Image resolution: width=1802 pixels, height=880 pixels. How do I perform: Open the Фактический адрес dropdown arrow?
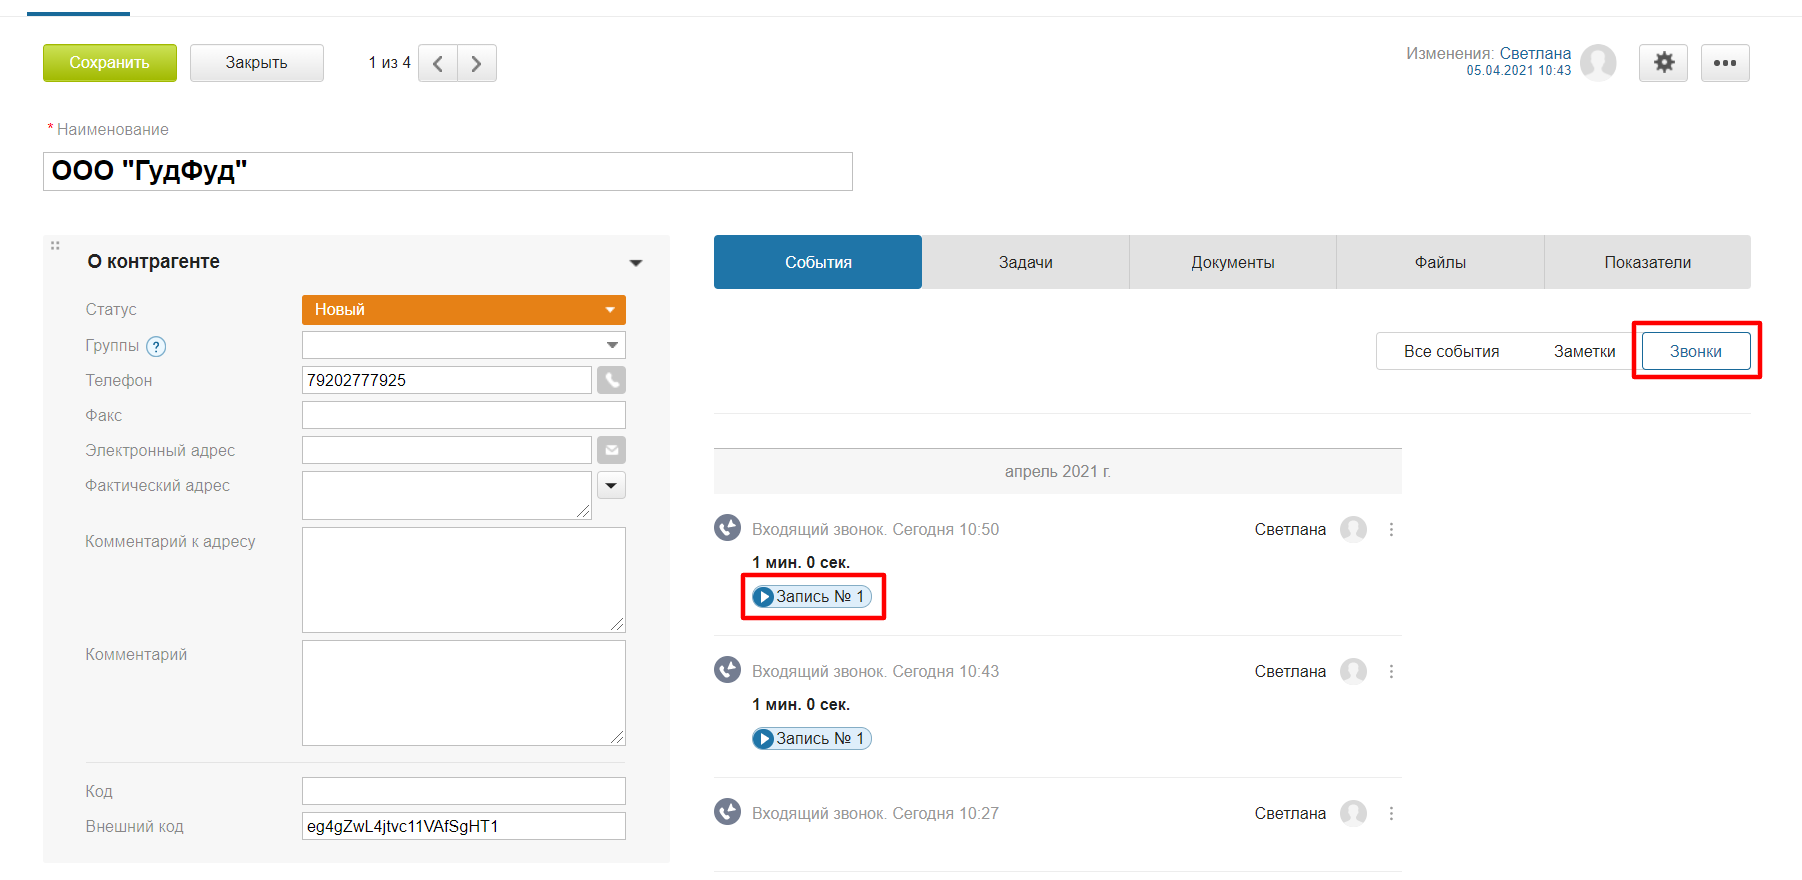611,485
